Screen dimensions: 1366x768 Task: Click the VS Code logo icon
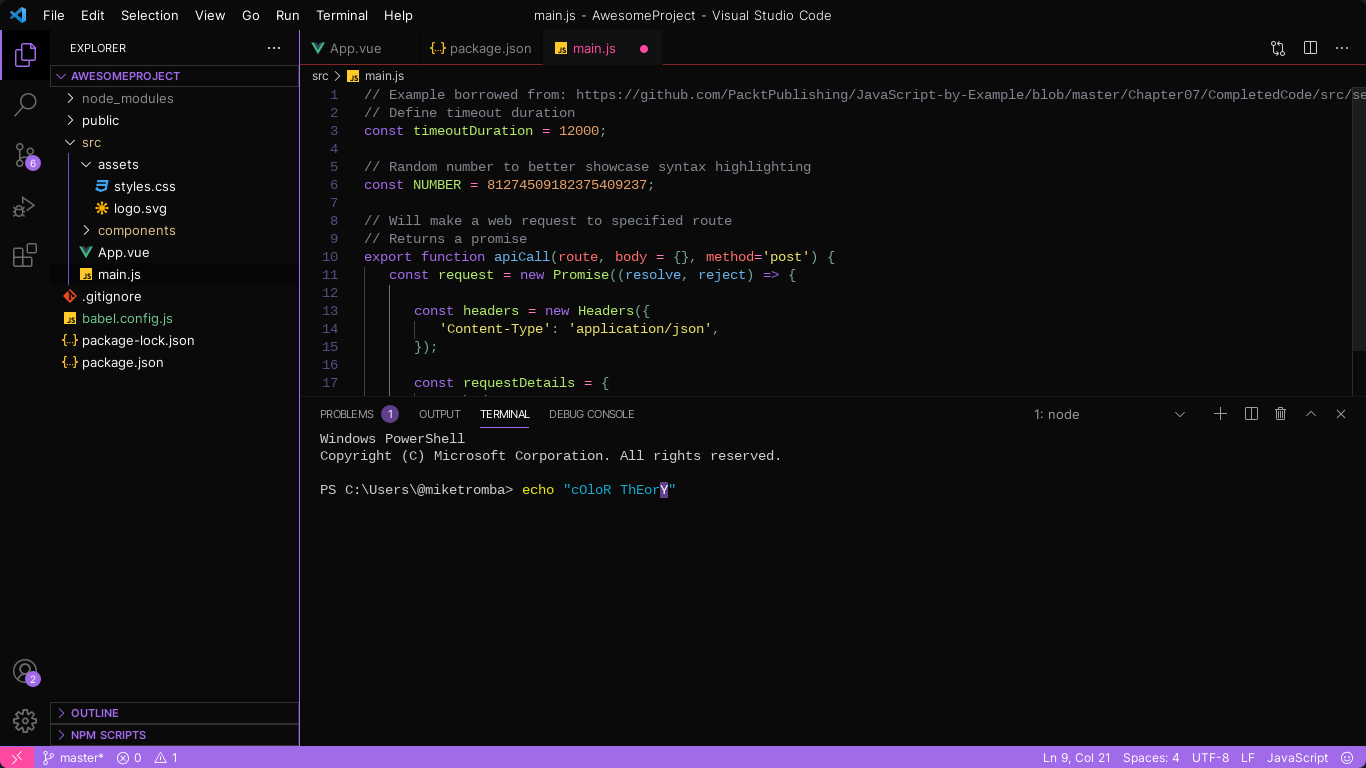pos(18,15)
